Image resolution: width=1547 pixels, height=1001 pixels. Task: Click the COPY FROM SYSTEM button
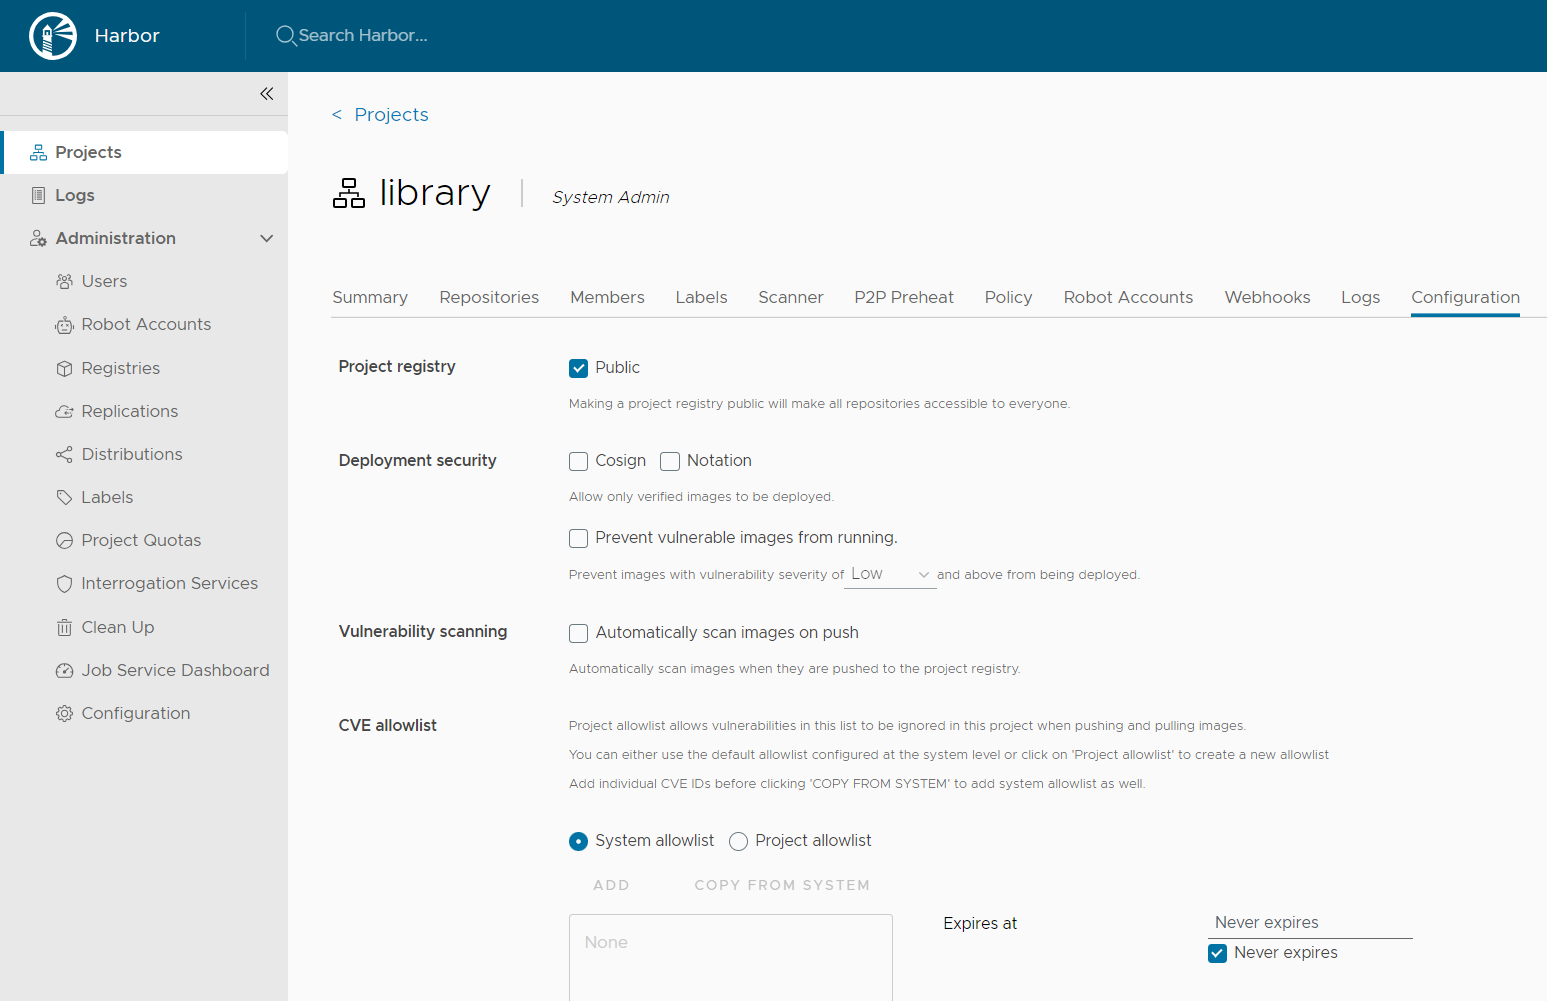click(781, 885)
